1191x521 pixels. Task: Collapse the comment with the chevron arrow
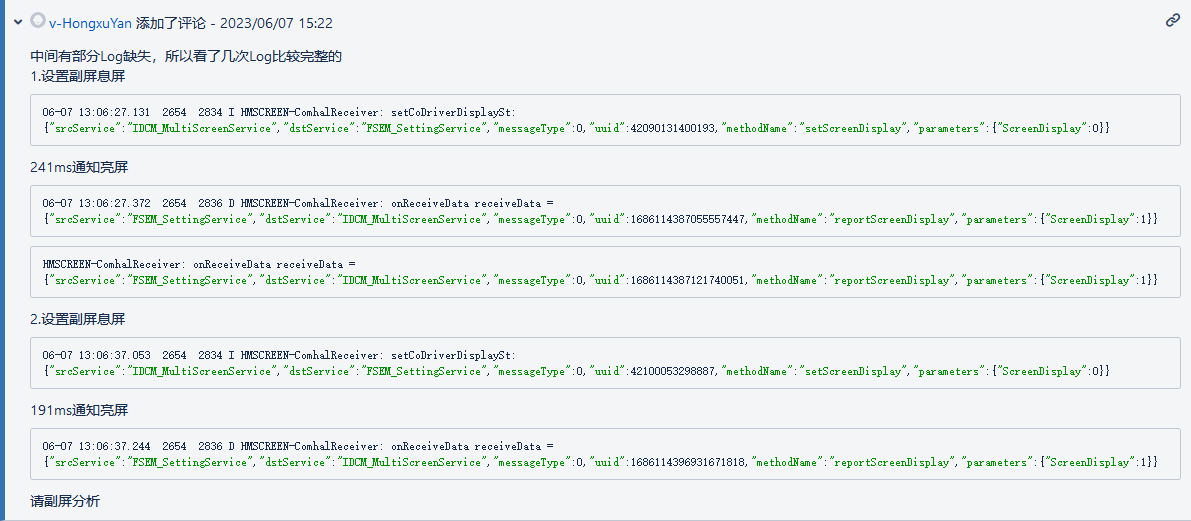tap(18, 23)
